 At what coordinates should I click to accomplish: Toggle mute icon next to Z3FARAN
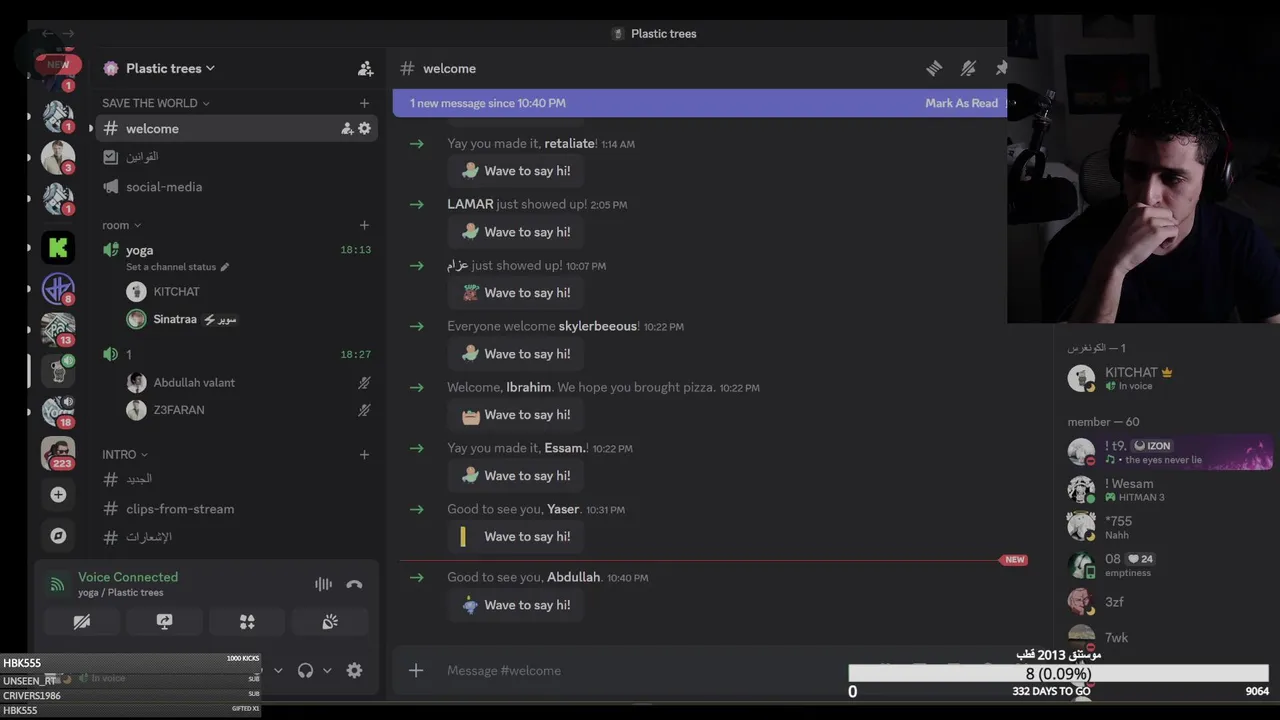(364, 410)
